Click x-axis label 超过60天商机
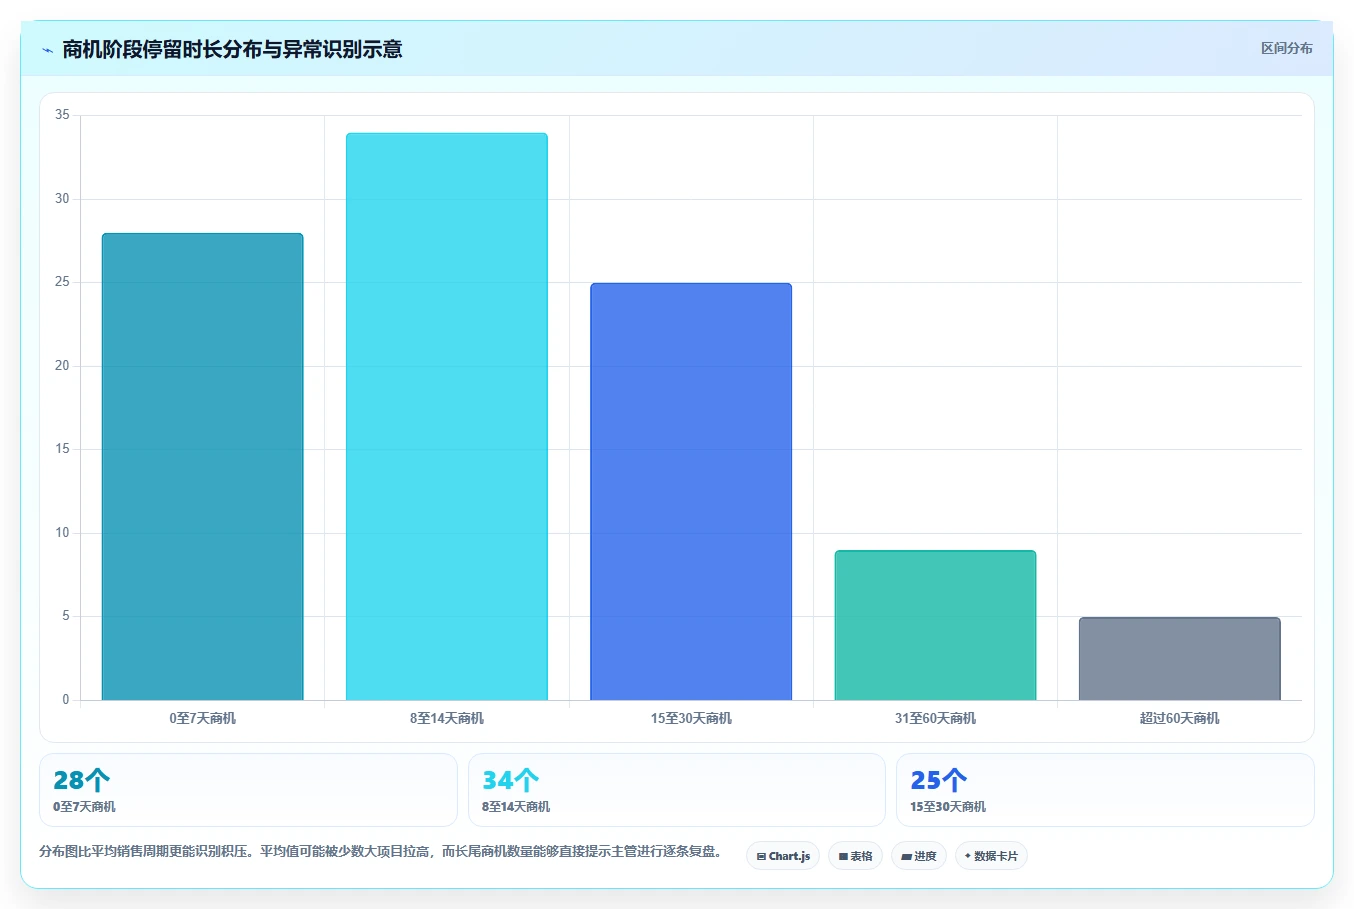Screen dimensions: 1354x909 coord(1179,718)
